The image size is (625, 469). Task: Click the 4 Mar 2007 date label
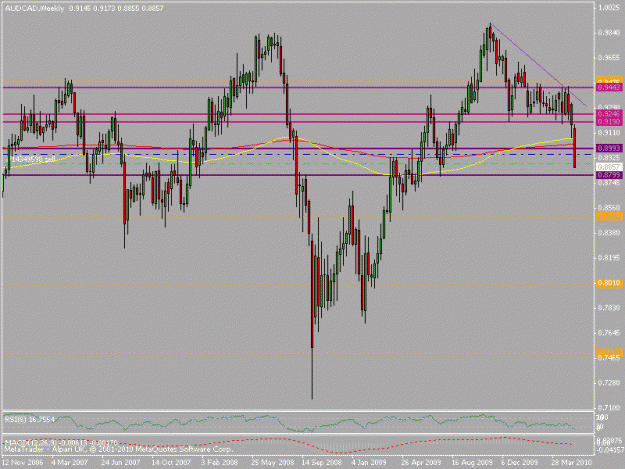pyautogui.click(x=69, y=462)
